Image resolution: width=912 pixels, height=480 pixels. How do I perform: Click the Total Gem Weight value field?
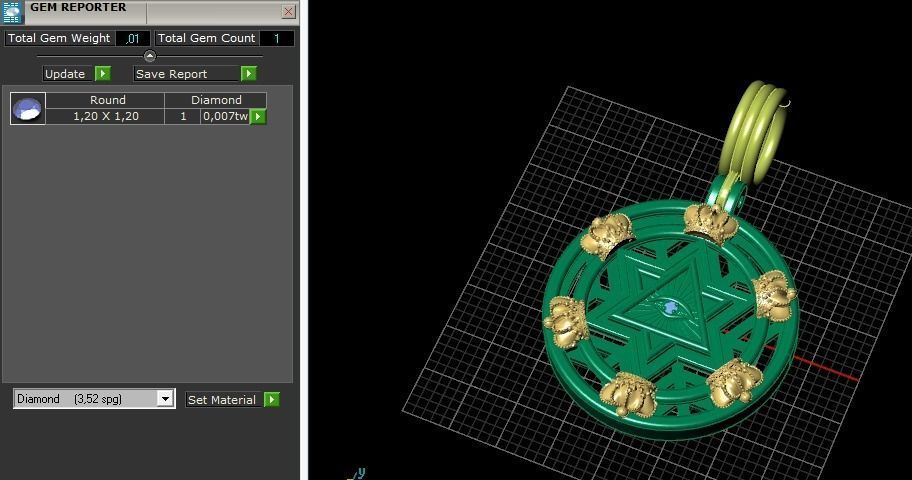click(x=133, y=38)
